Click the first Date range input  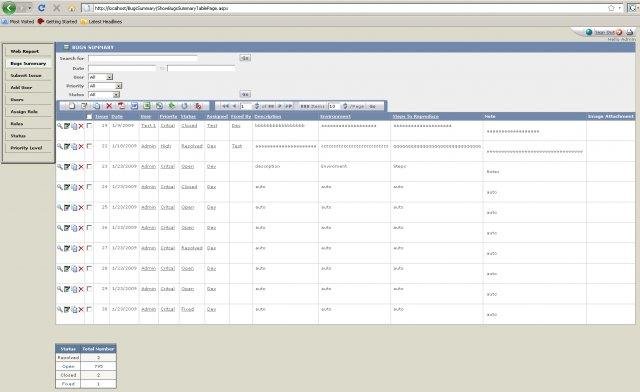tap(122, 68)
